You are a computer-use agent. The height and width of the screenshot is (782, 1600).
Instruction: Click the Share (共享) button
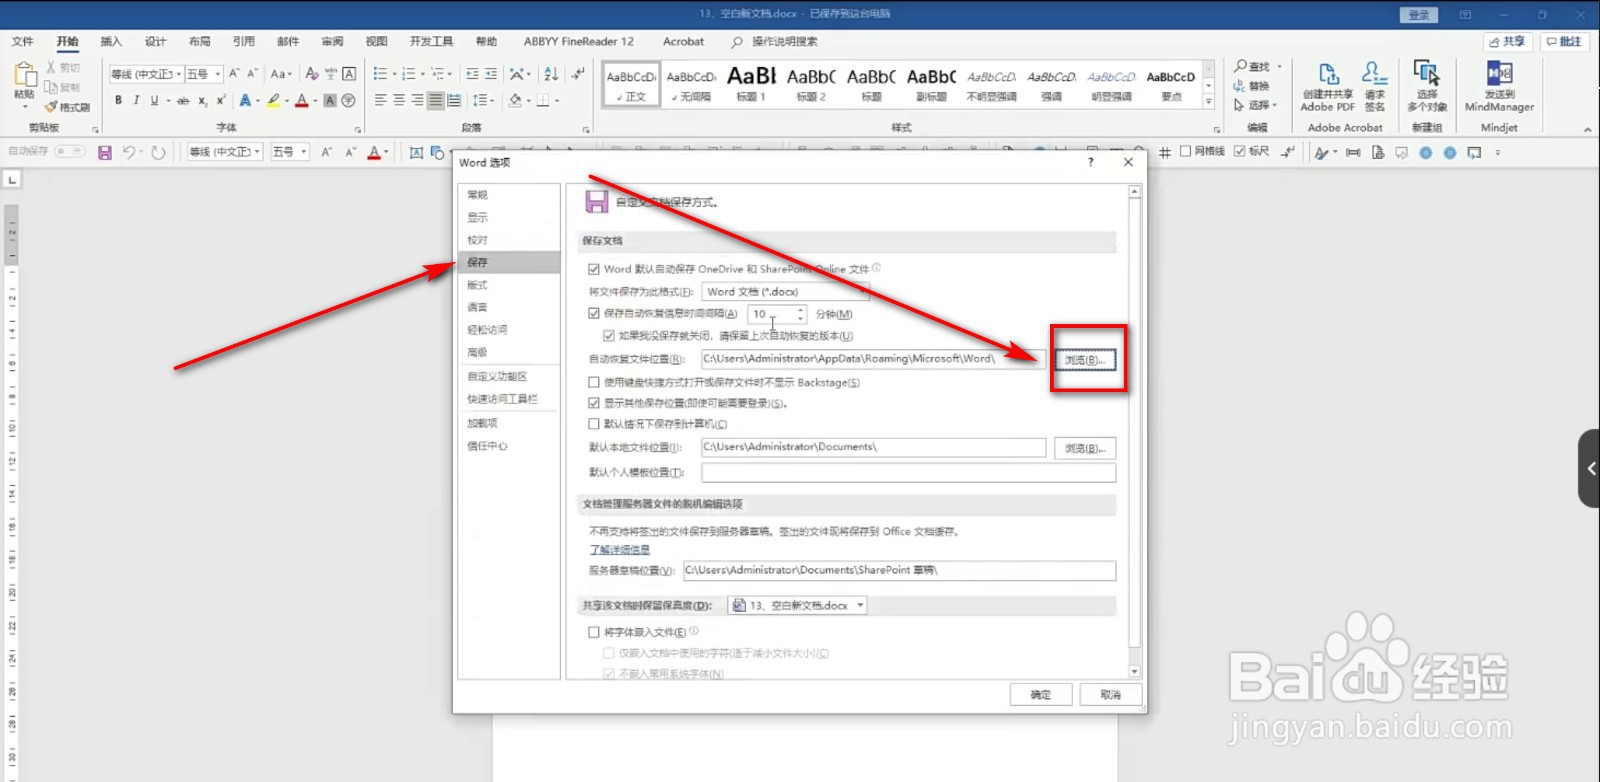(1507, 42)
